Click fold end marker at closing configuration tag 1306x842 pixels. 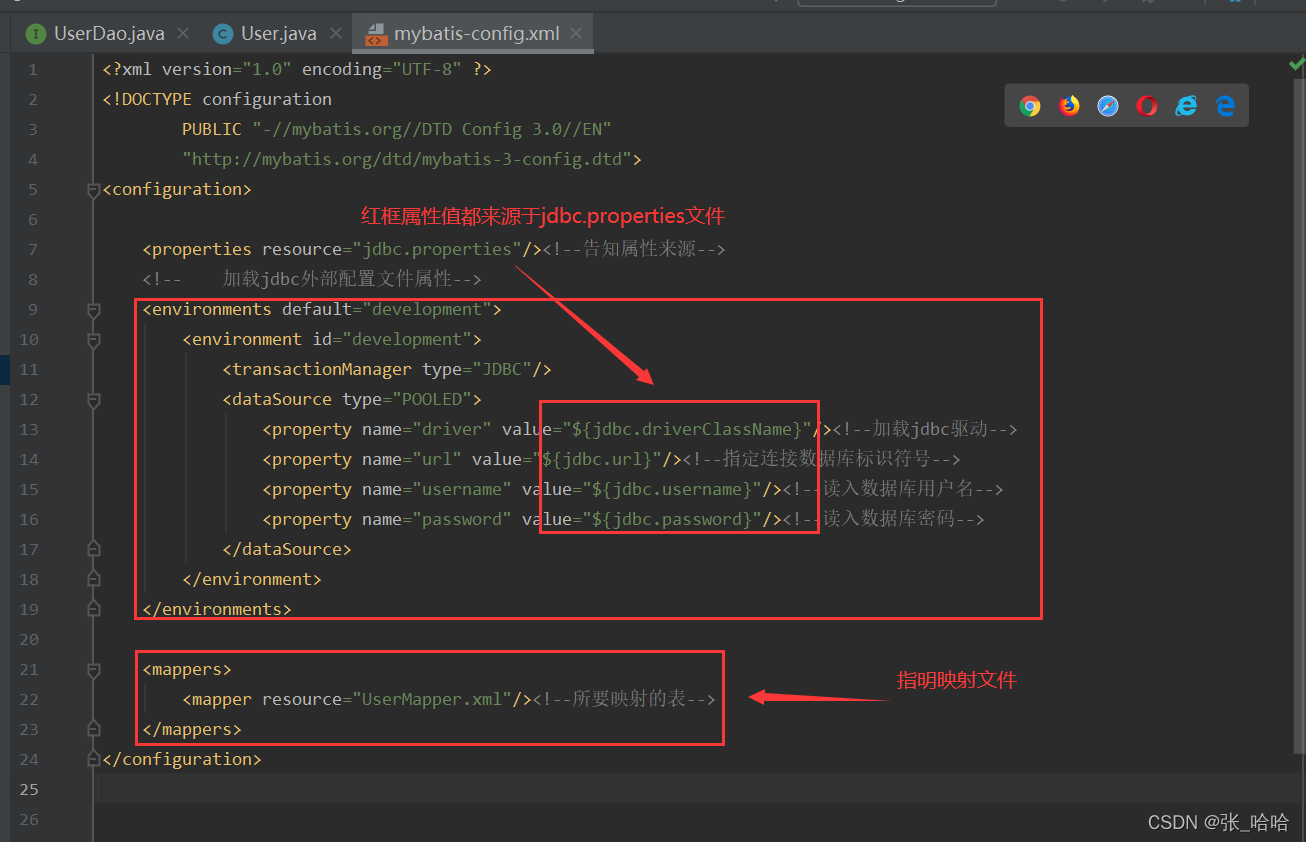[x=94, y=758]
